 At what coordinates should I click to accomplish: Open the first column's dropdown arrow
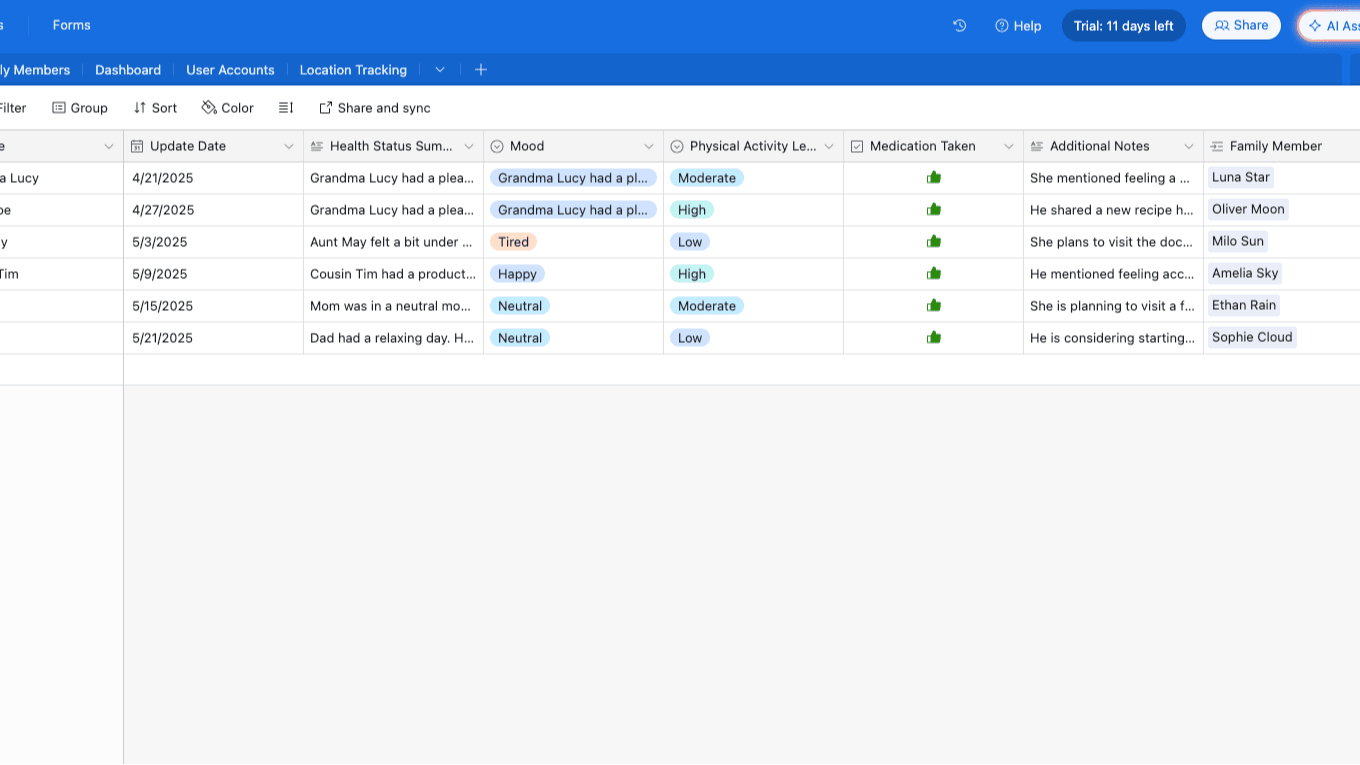tap(109, 147)
